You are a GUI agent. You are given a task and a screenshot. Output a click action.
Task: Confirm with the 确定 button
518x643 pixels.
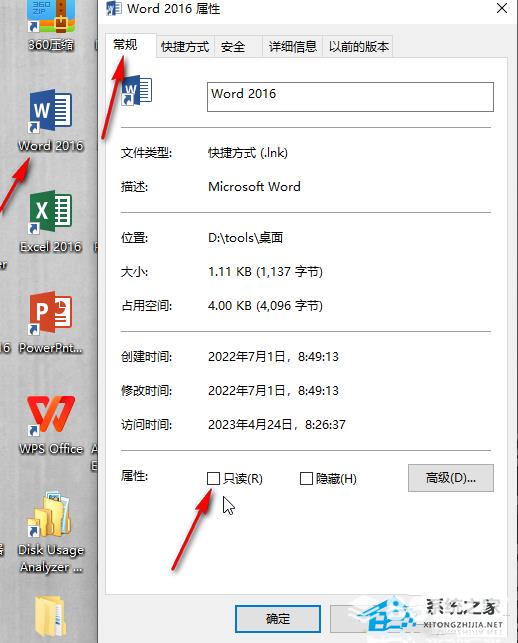pos(278,619)
